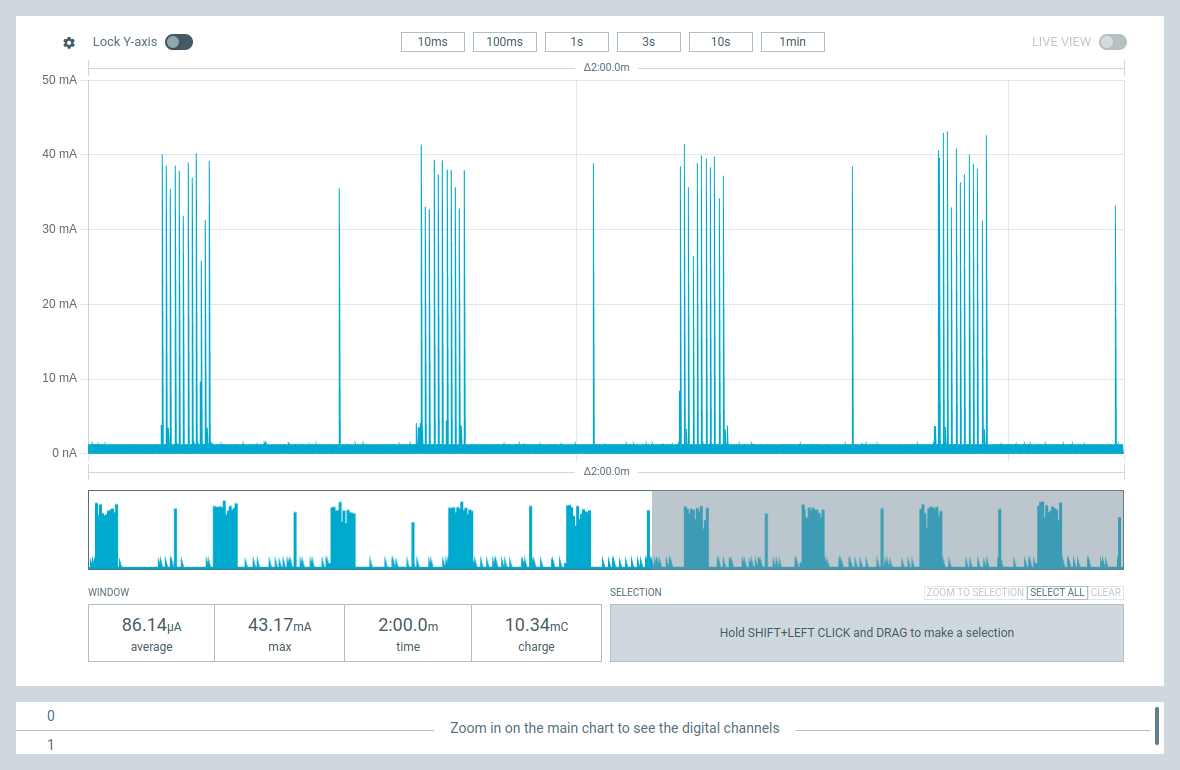Click the 2:00.0 m time readout

[408, 633]
